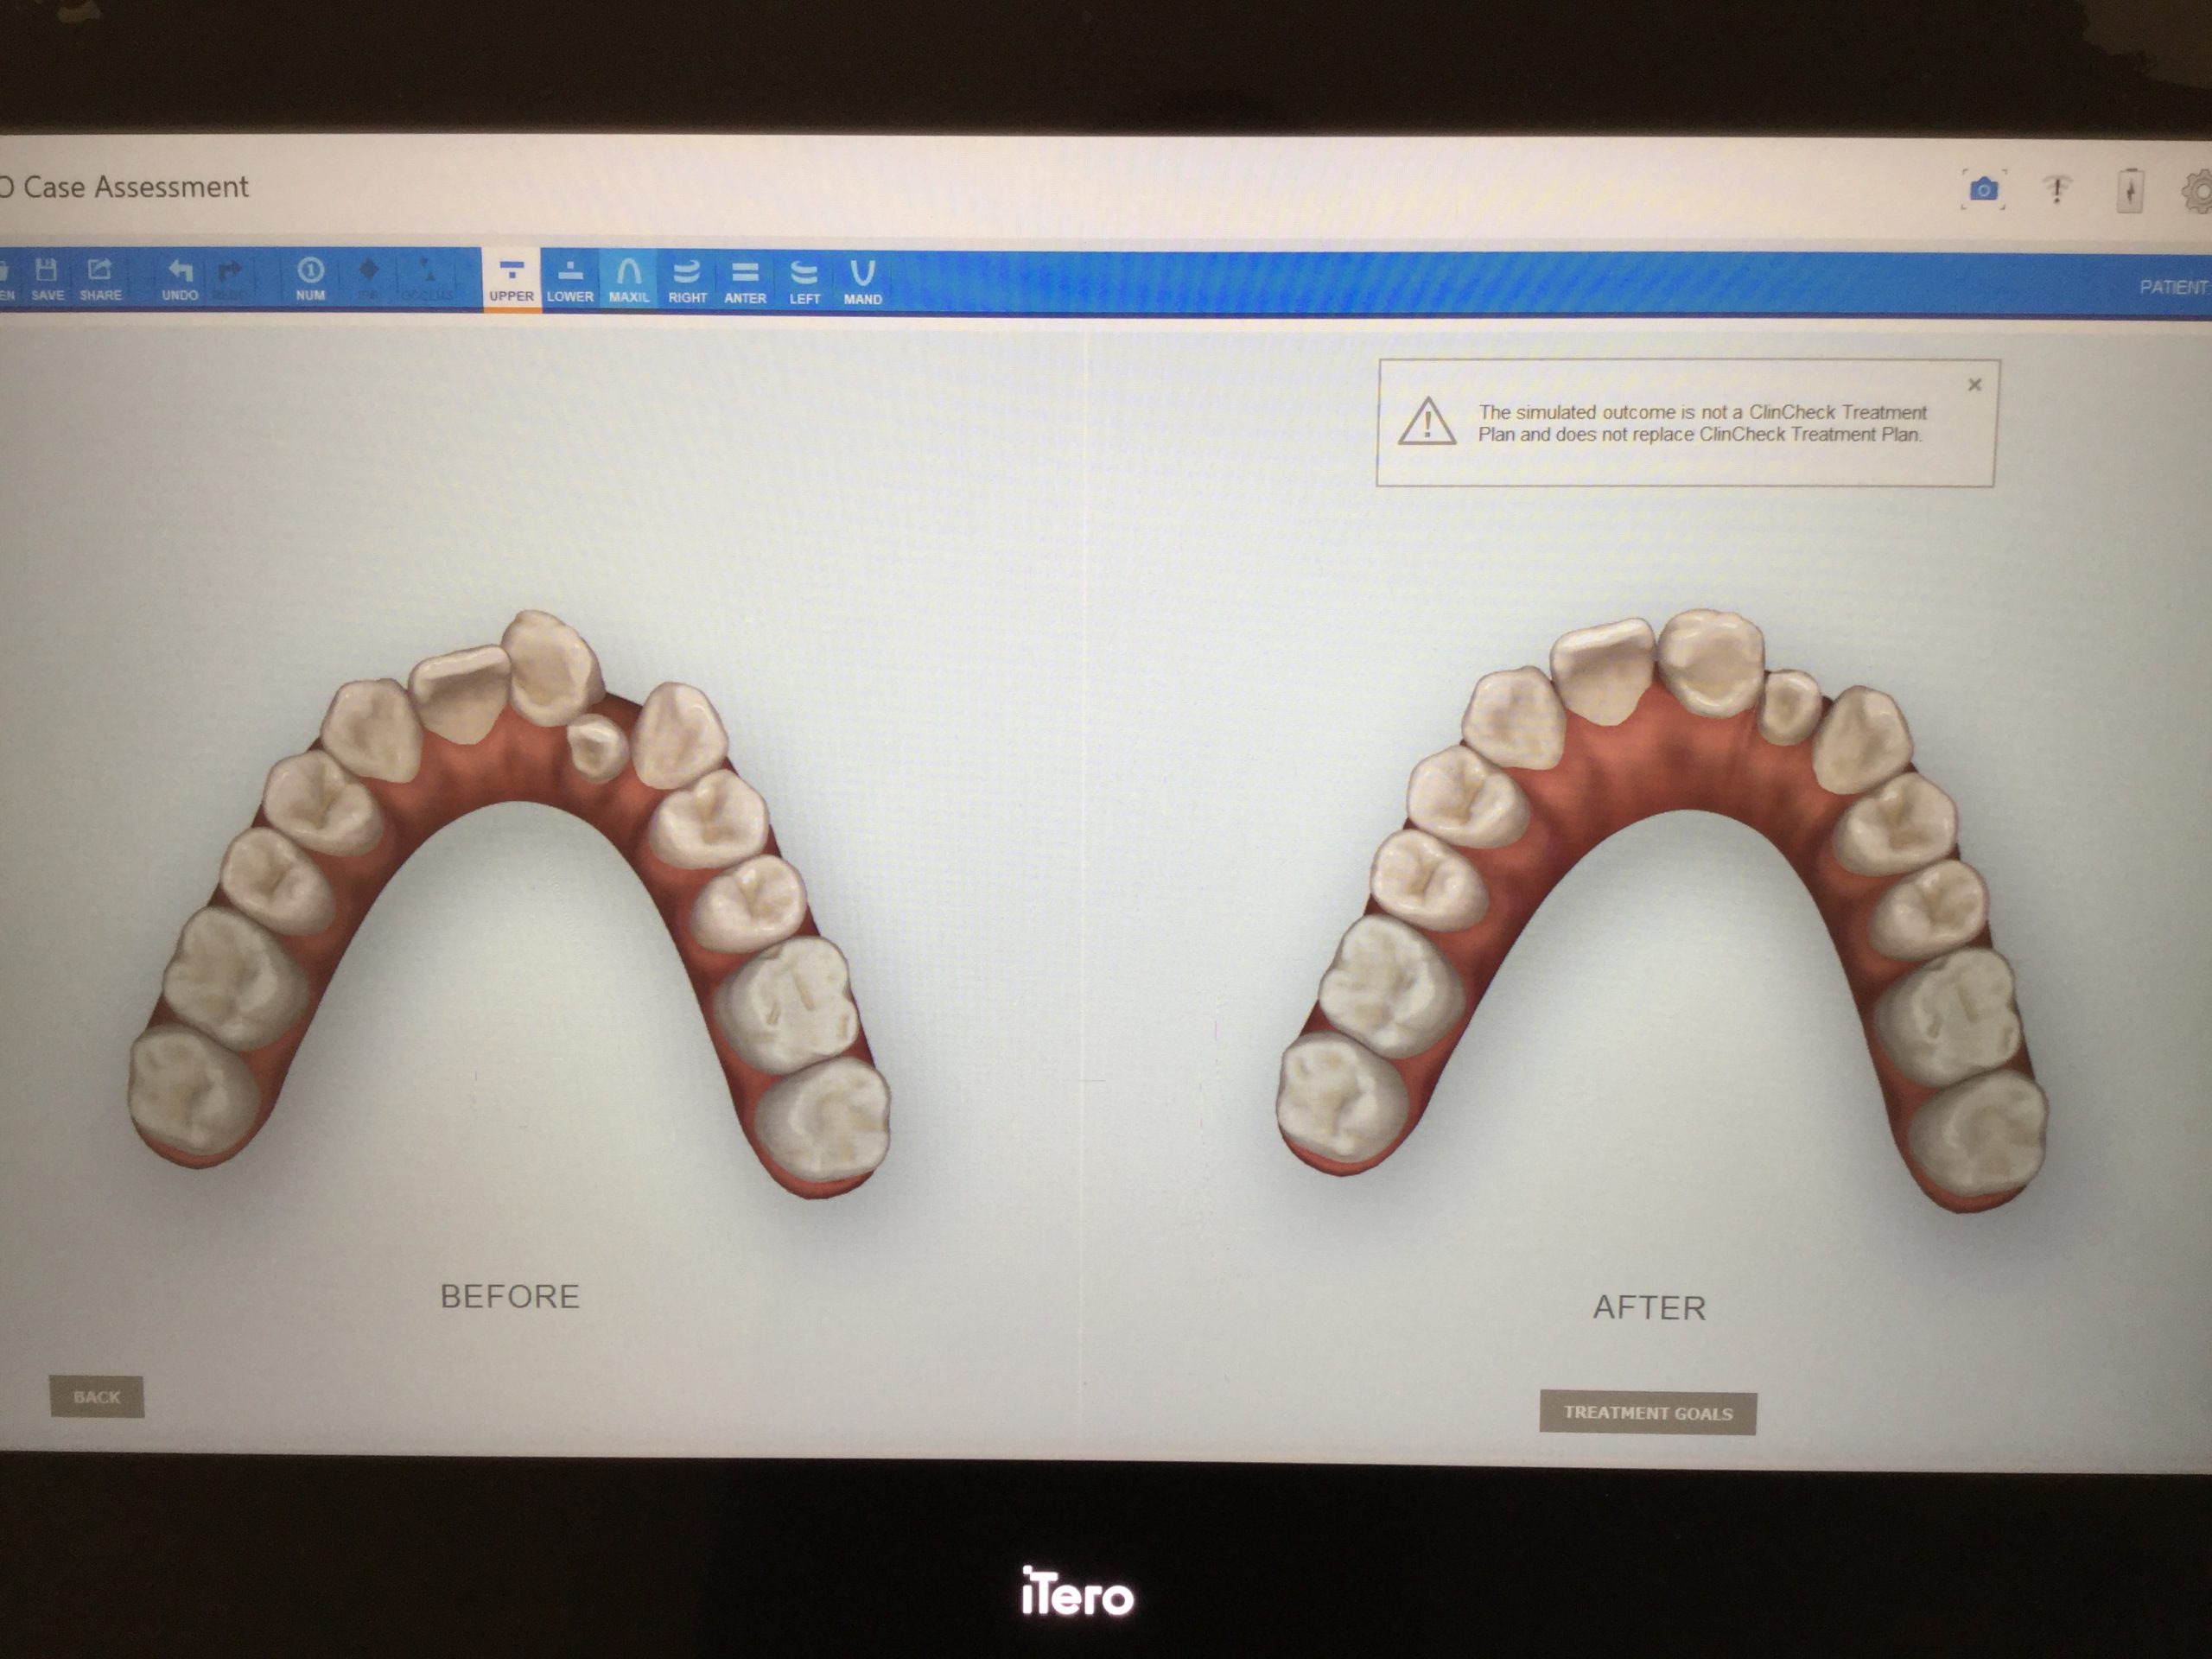This screenshot has height=1659, width=2212.
Task: Switch to the Right side view
Action: tap(687, 280)
